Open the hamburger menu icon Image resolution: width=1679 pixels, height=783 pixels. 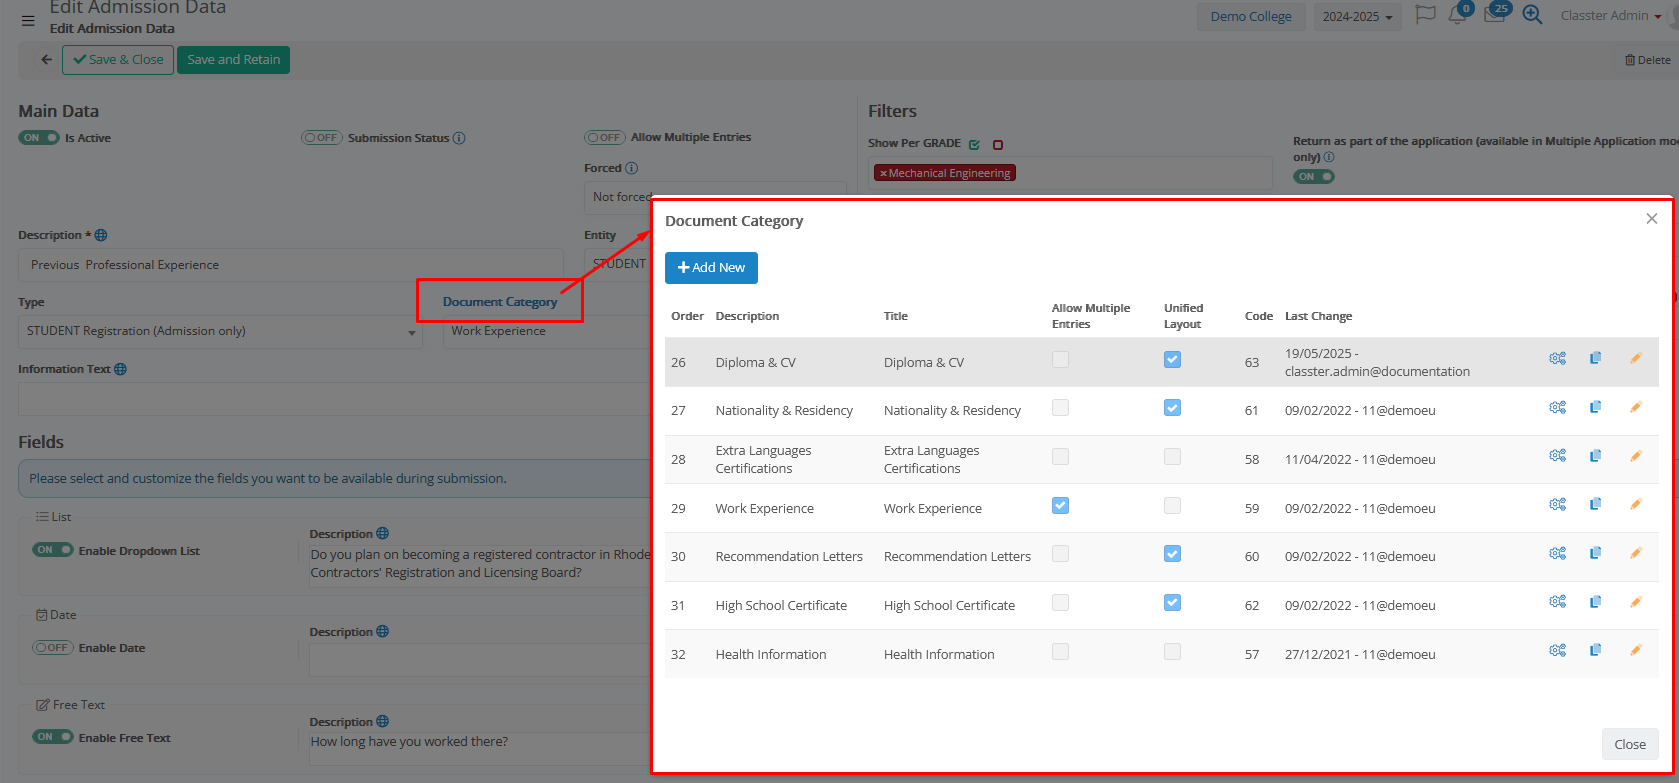click(x=28, y=21)
